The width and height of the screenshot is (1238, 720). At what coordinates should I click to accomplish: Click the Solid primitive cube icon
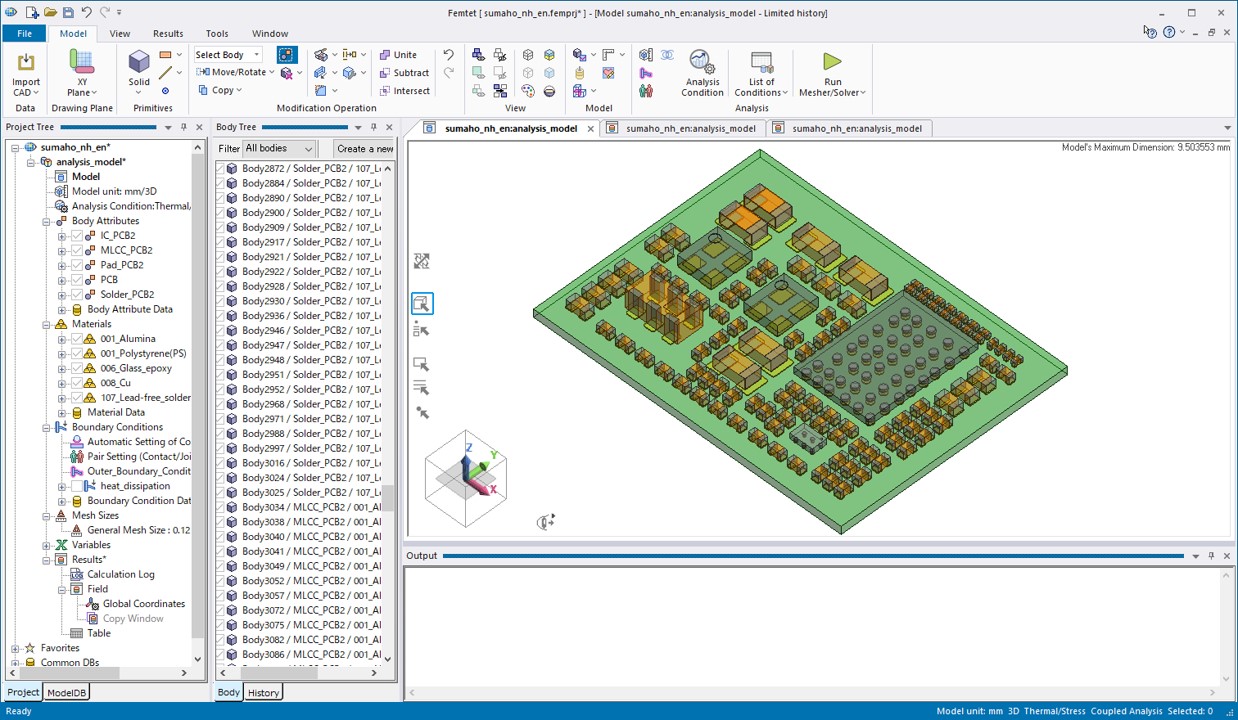[139, 62]
